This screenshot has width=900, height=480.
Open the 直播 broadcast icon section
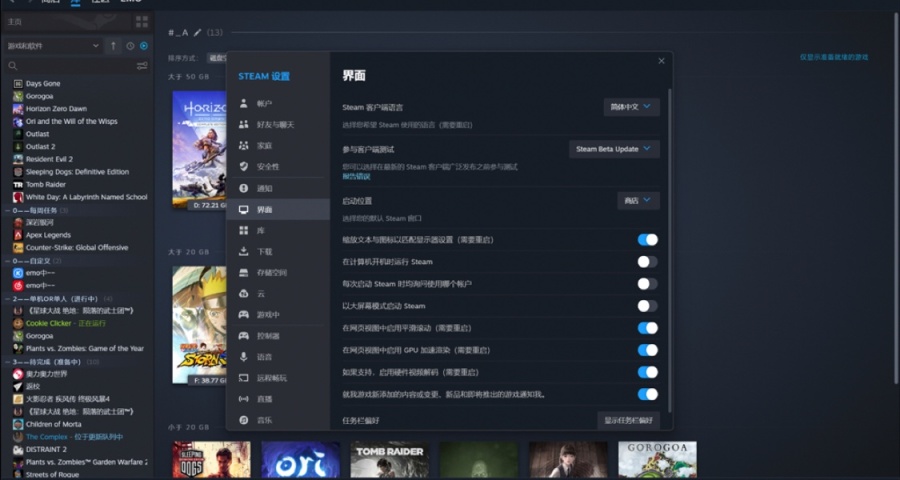[x=244, y=399]
